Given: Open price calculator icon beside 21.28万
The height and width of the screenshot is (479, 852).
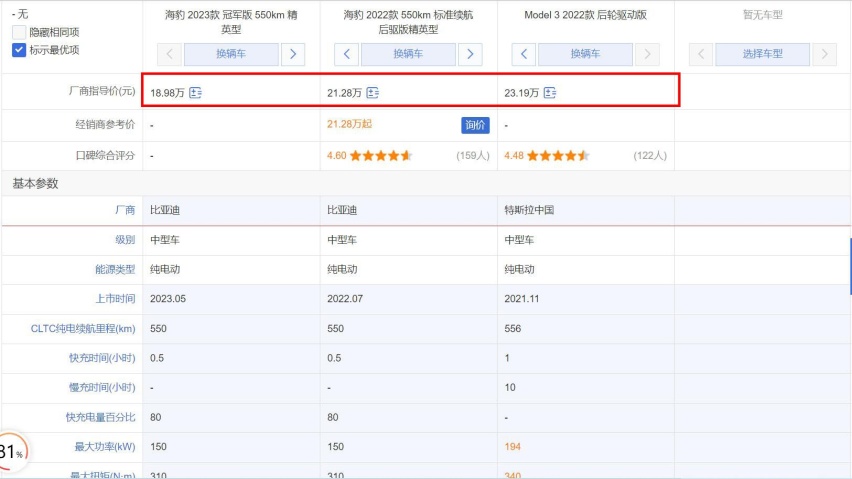Looking at the screenshot, I should [x=373, y=93].
